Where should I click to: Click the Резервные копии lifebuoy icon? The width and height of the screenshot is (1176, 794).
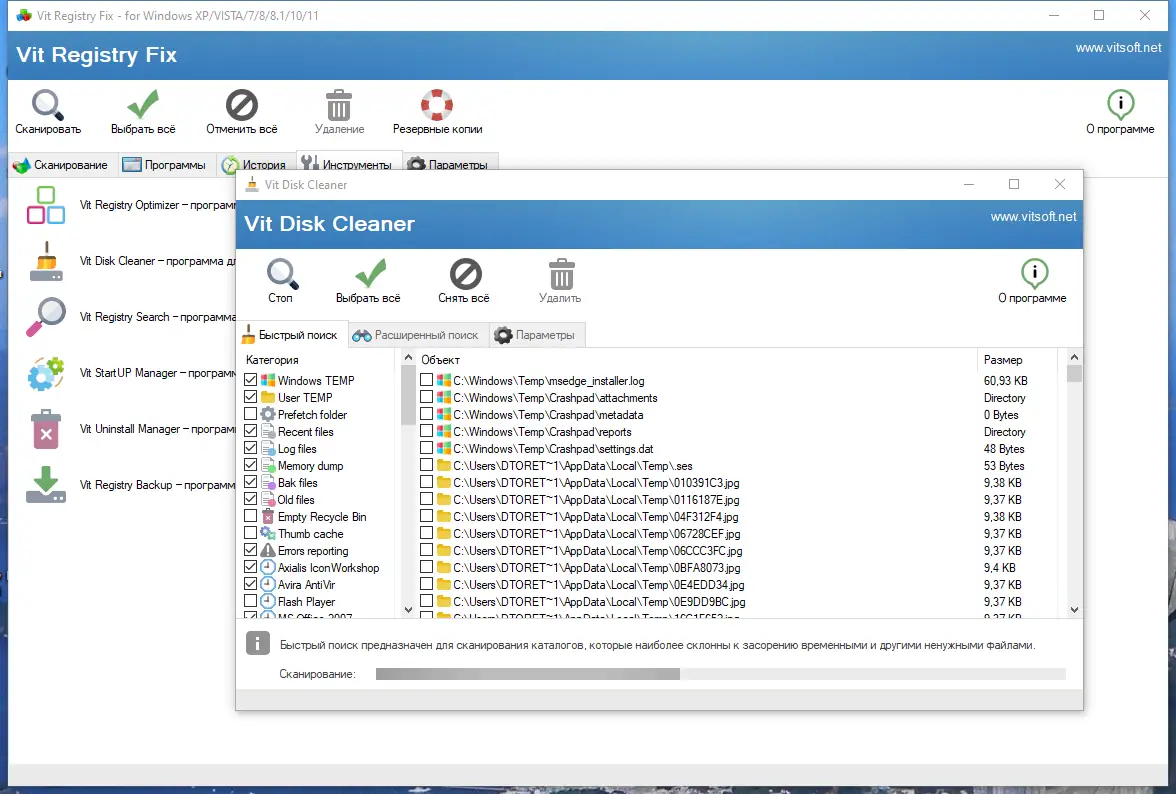[436, 103]
